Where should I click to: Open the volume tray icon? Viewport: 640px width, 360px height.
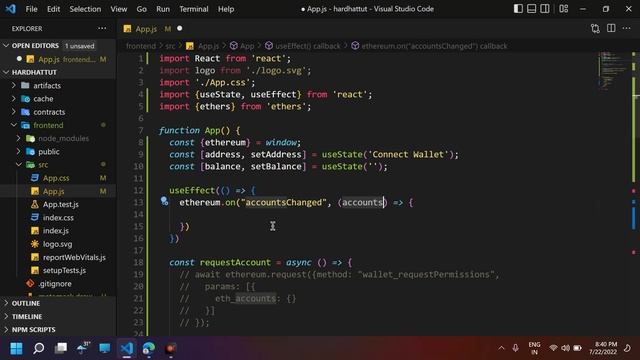click(565, 348)
